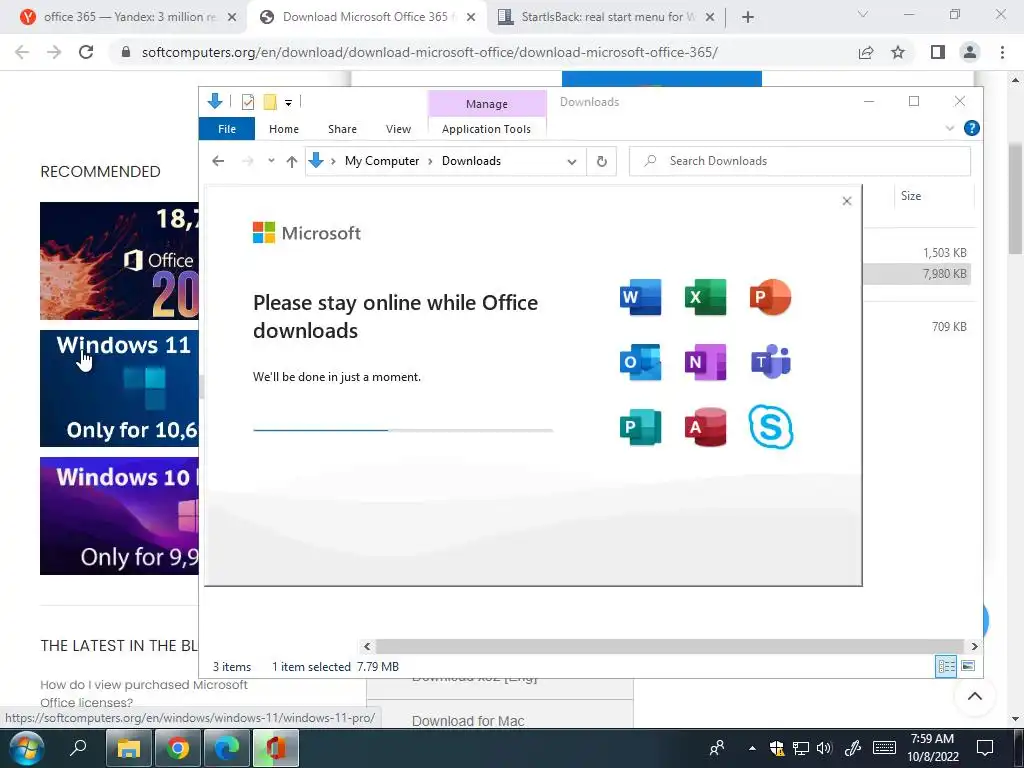Select the 709 KB file row
This screenshot has height=768, width=1024.
(917, 327)
